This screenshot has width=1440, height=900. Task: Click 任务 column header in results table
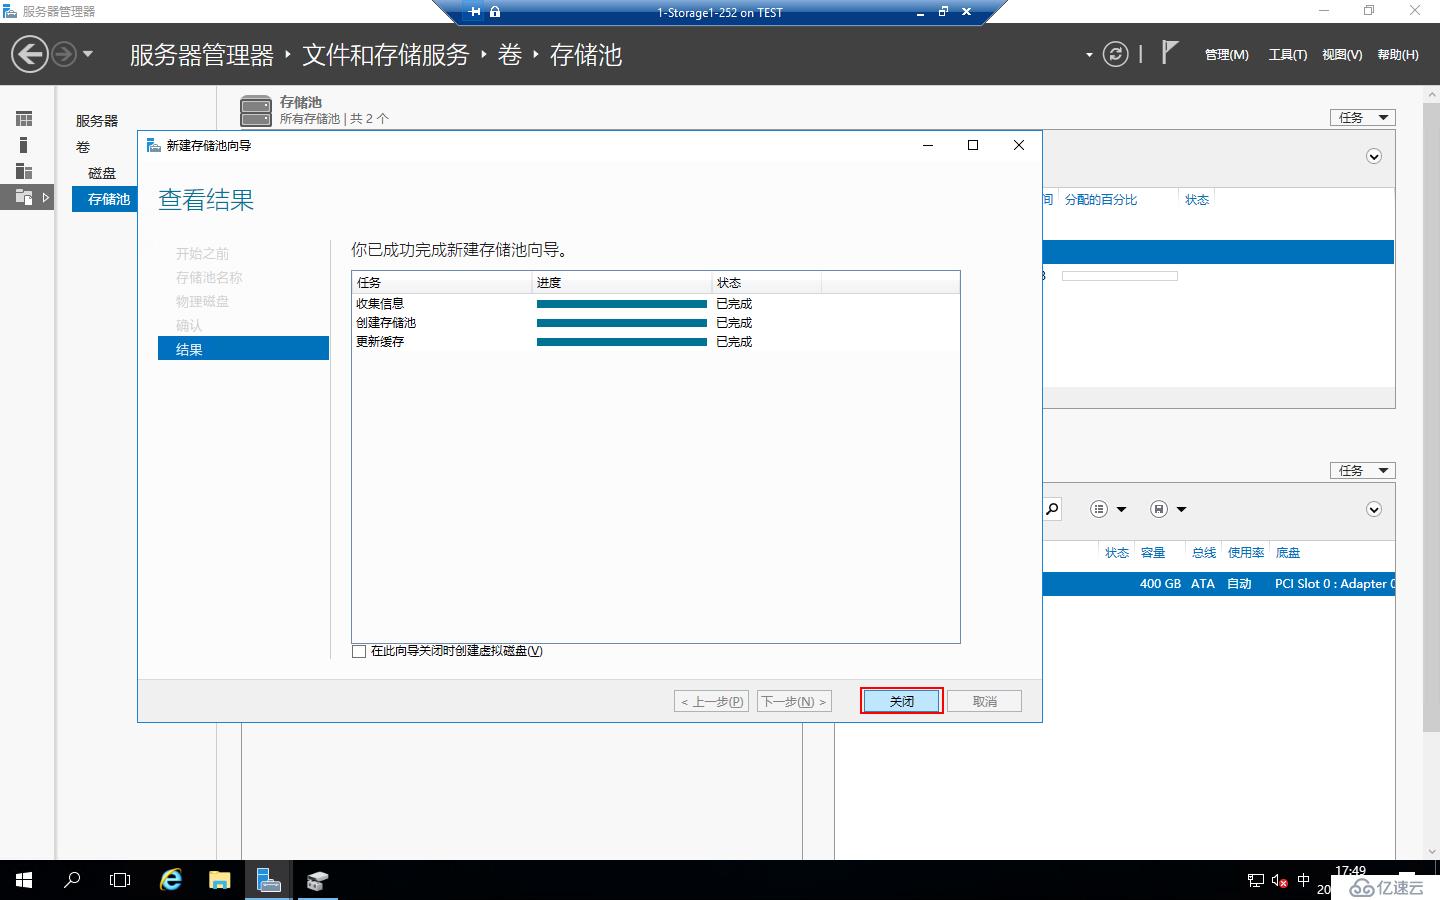[x=442, y=282]
